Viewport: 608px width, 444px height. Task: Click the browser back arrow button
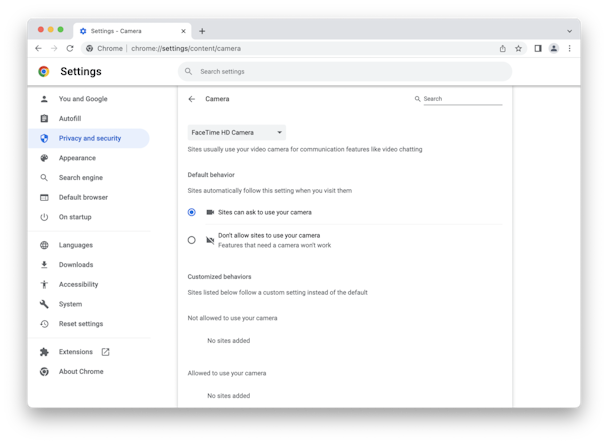pos(38,48)
